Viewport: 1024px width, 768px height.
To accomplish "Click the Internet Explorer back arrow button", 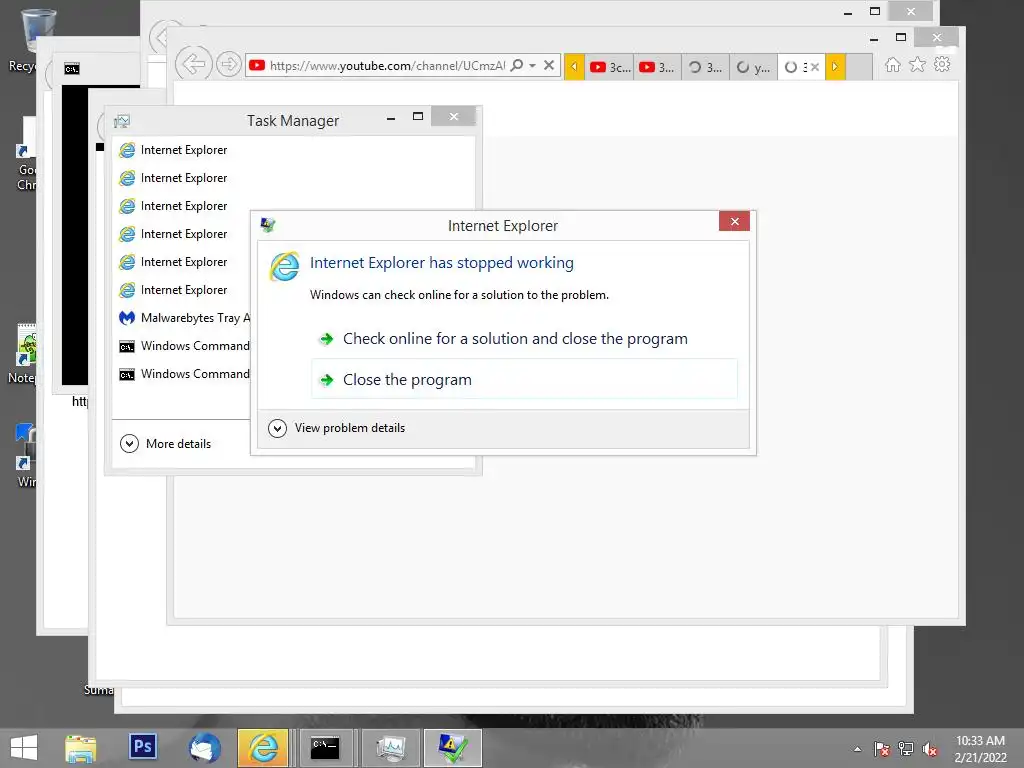I will [x=194, y=64].
